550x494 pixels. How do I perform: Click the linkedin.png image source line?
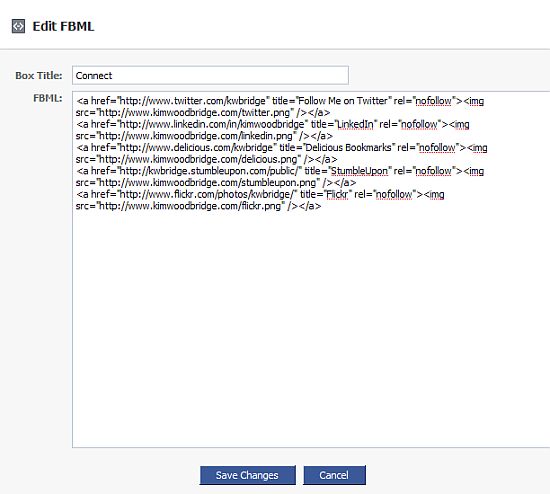click(x=204, y=136)
